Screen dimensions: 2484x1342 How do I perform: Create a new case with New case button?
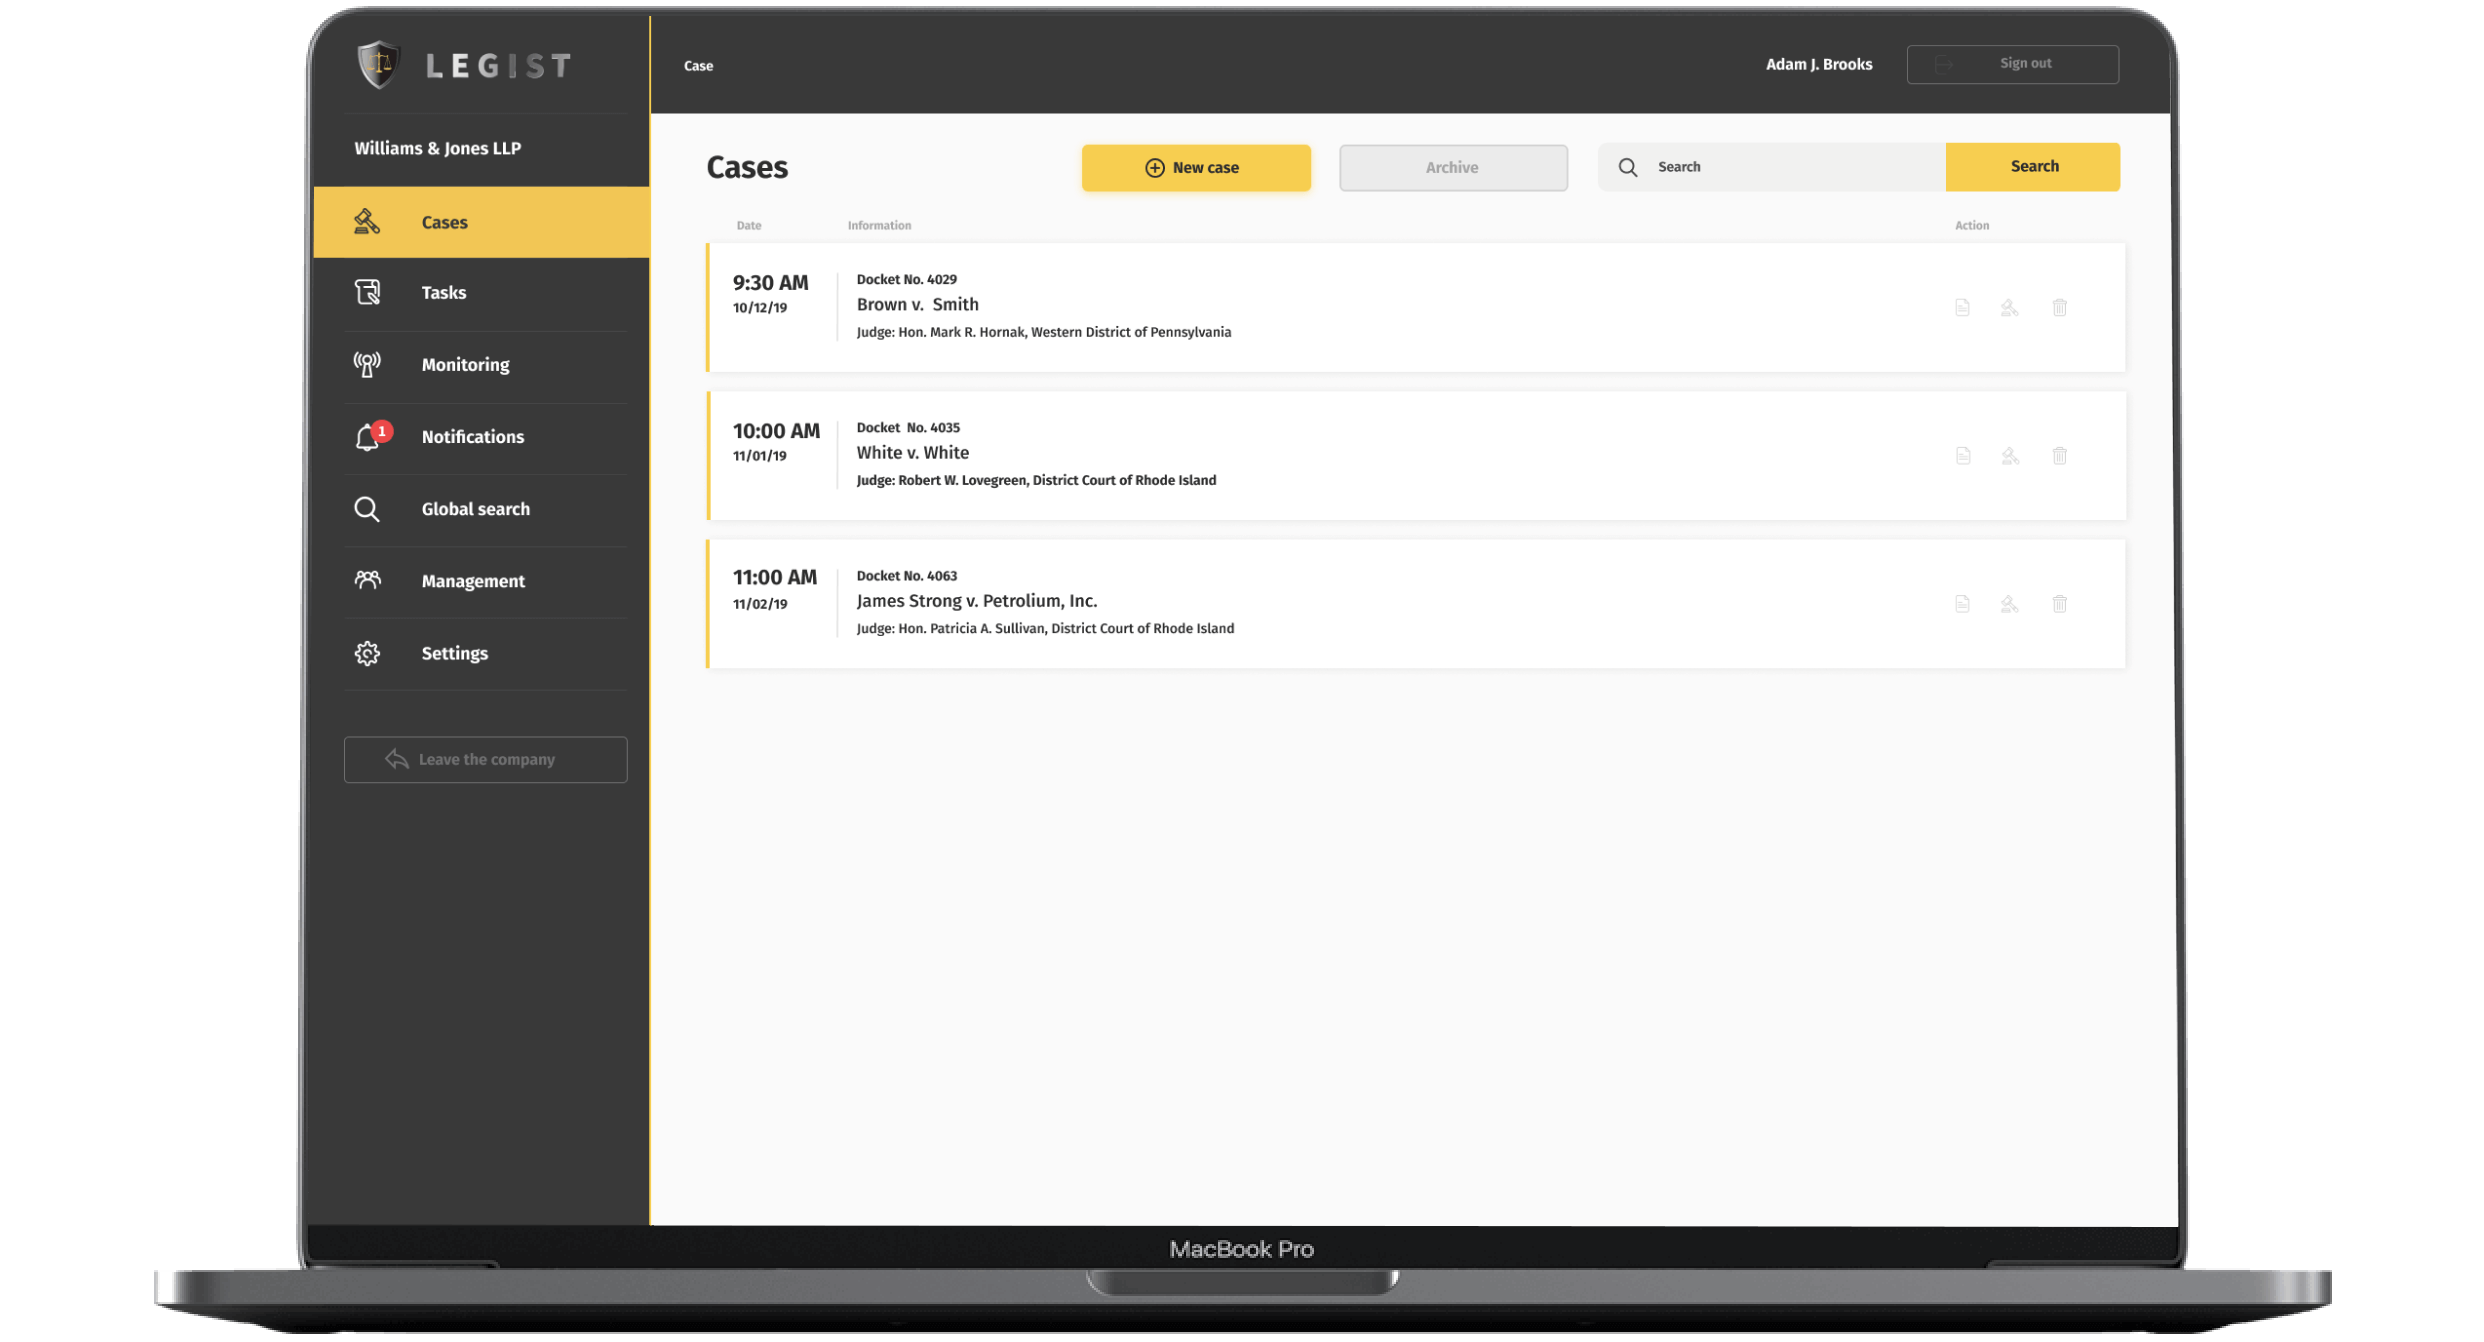1195,167
